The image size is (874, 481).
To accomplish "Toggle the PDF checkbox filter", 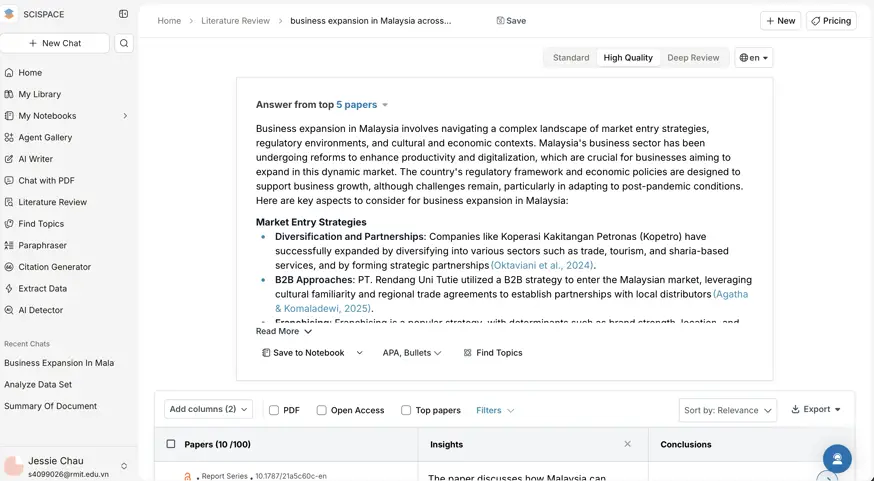I will click(x=274, y=410).
